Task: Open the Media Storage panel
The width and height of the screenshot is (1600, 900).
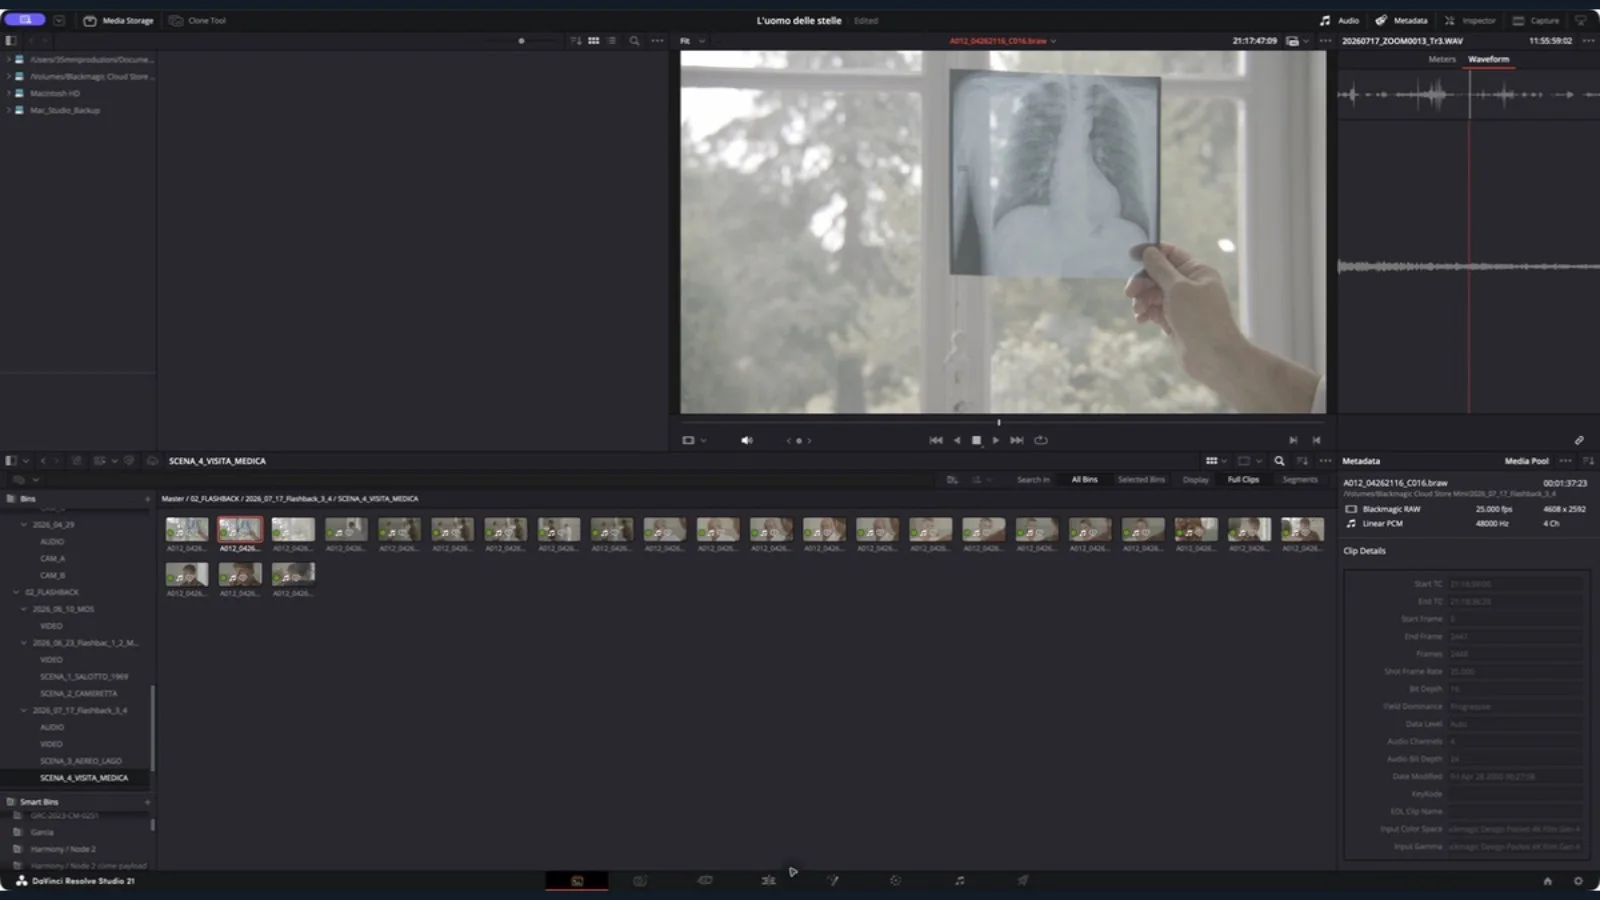Action: click(118, 20)
